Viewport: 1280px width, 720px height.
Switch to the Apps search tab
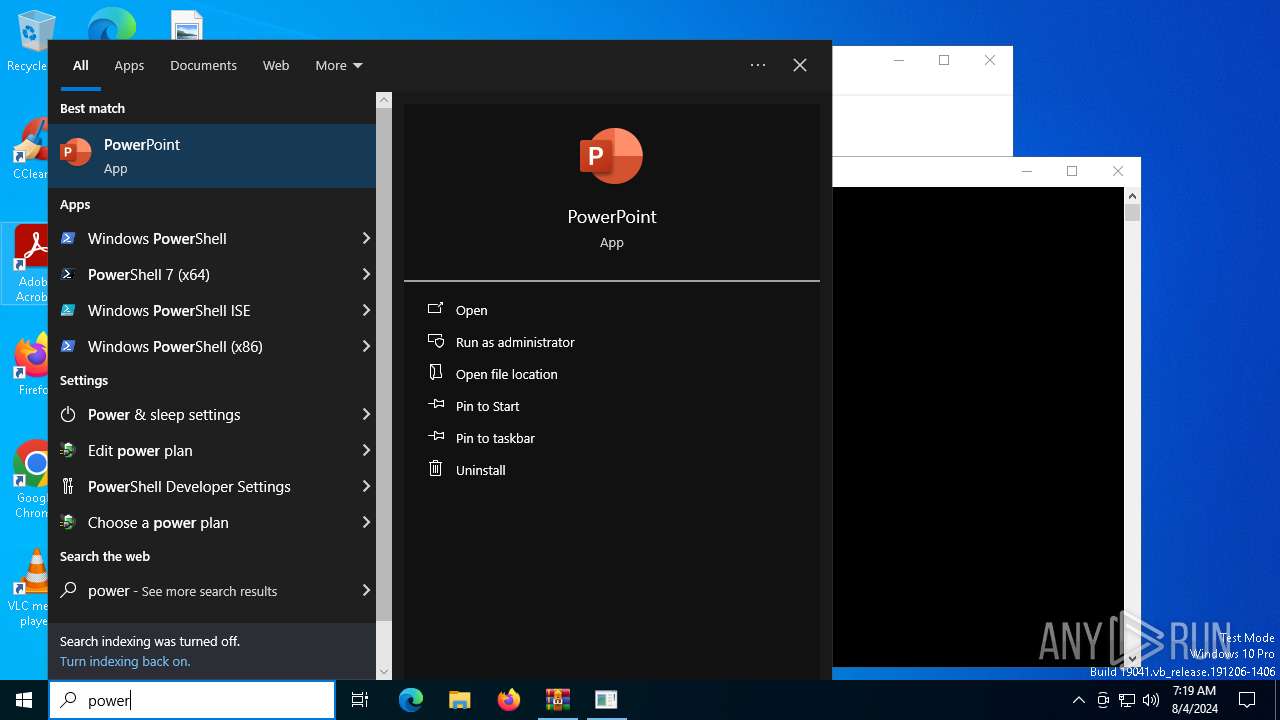point(129,65)
